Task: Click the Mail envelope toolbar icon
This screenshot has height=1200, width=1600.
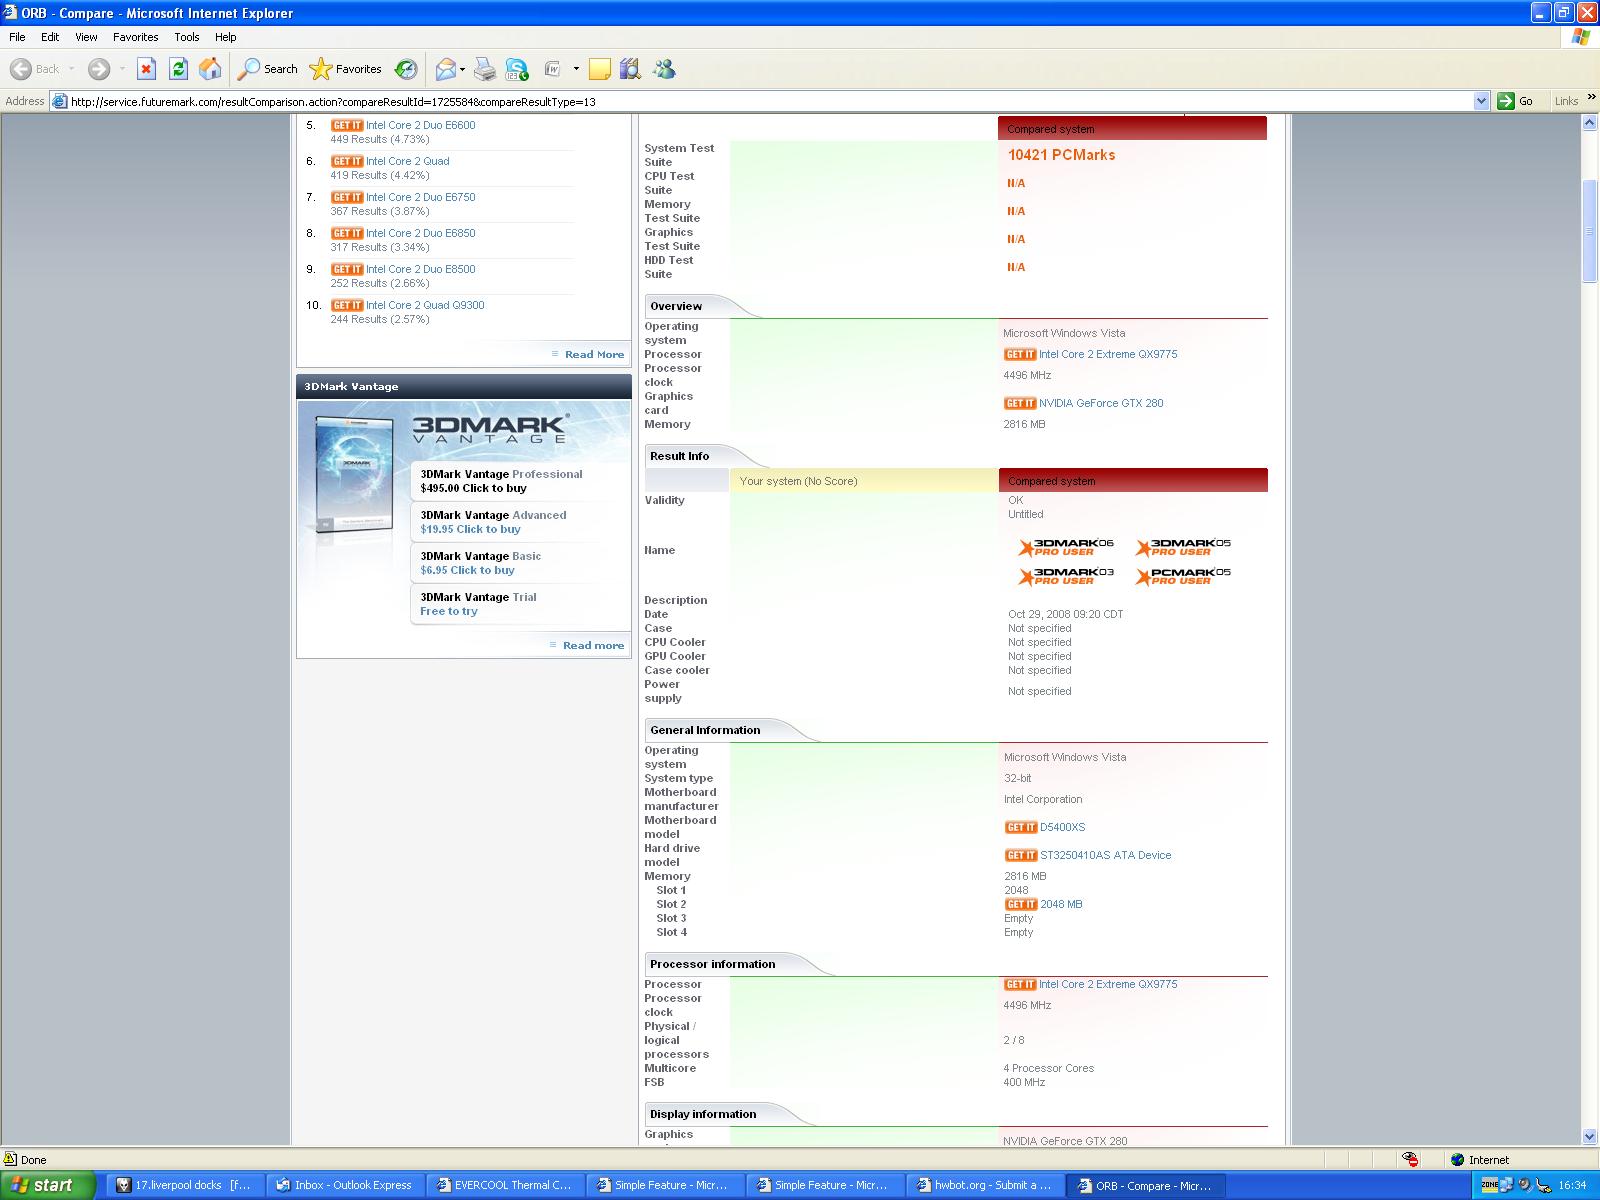Action: pyautogui.click(x=445, y=69)
